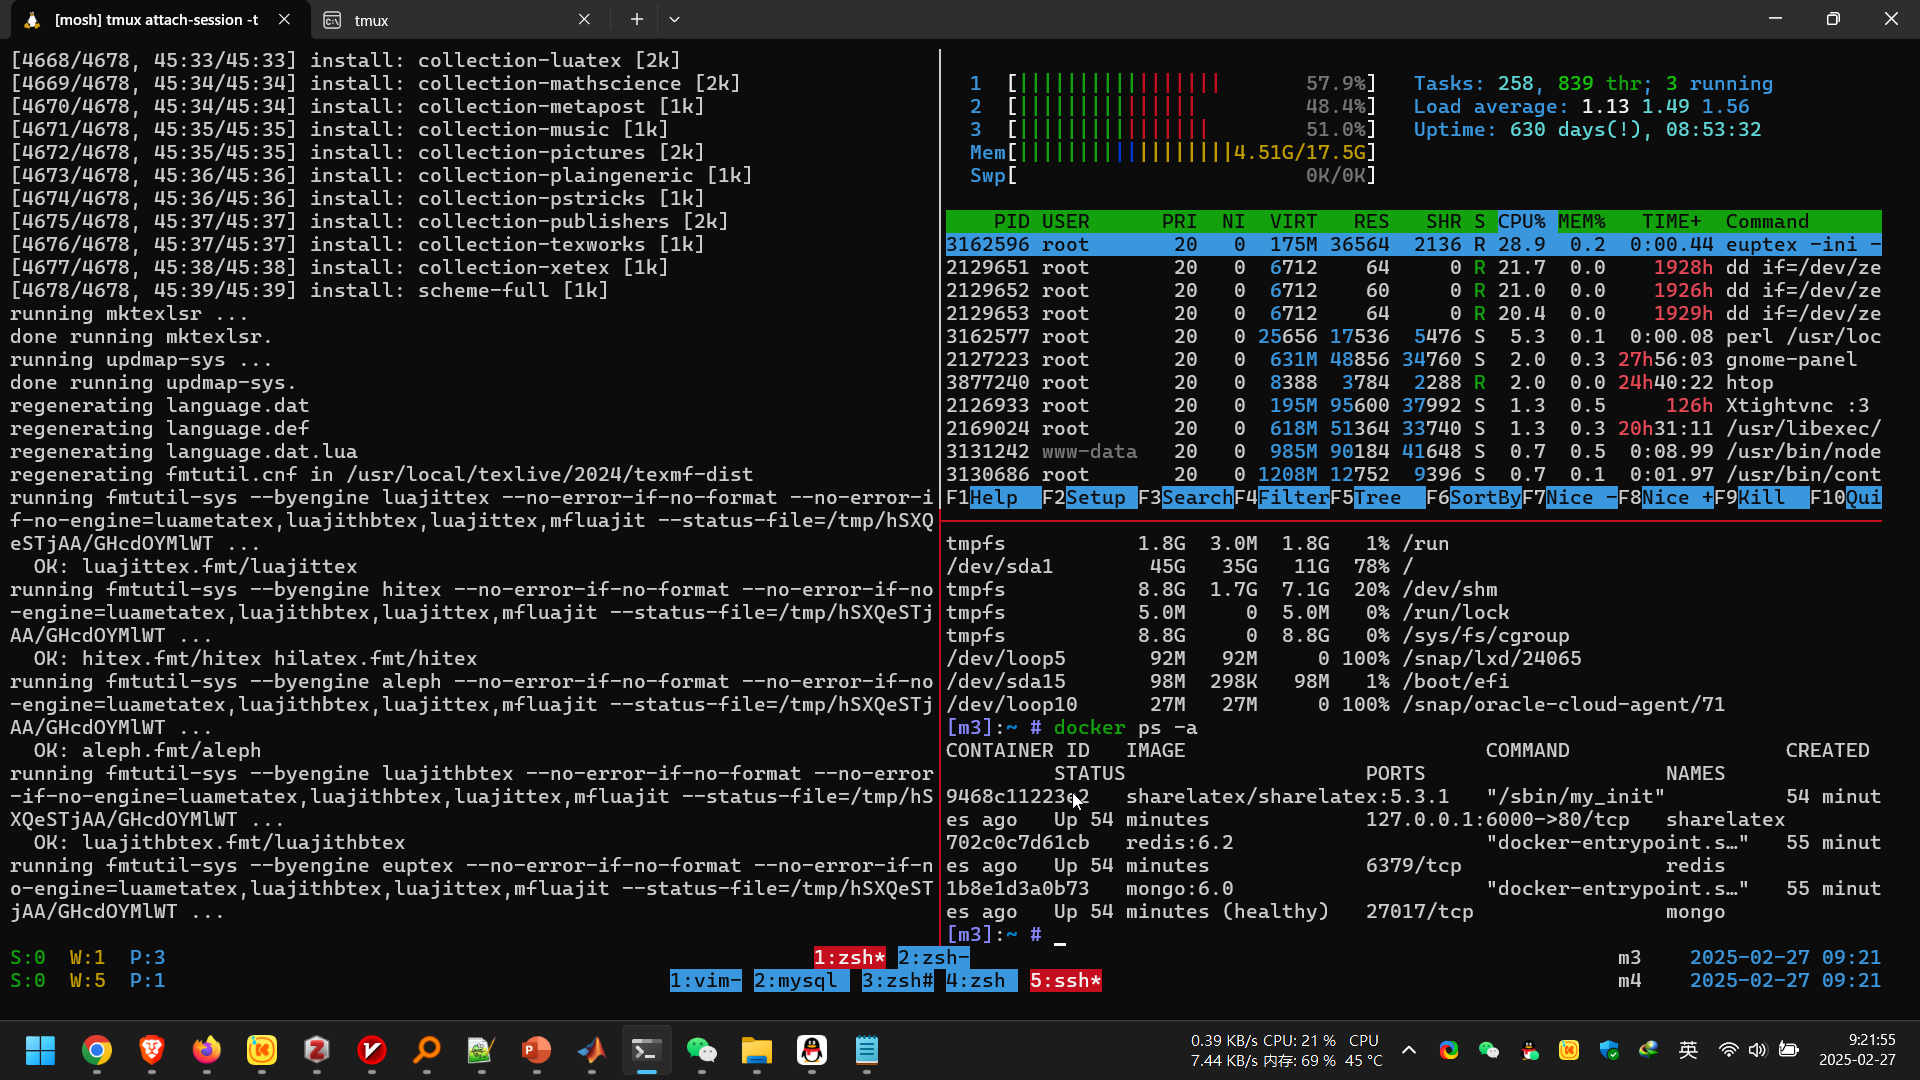Open the blue notepad app in taskbar
This screenshot has height=1080, width=1920.
coord(867,1050)
